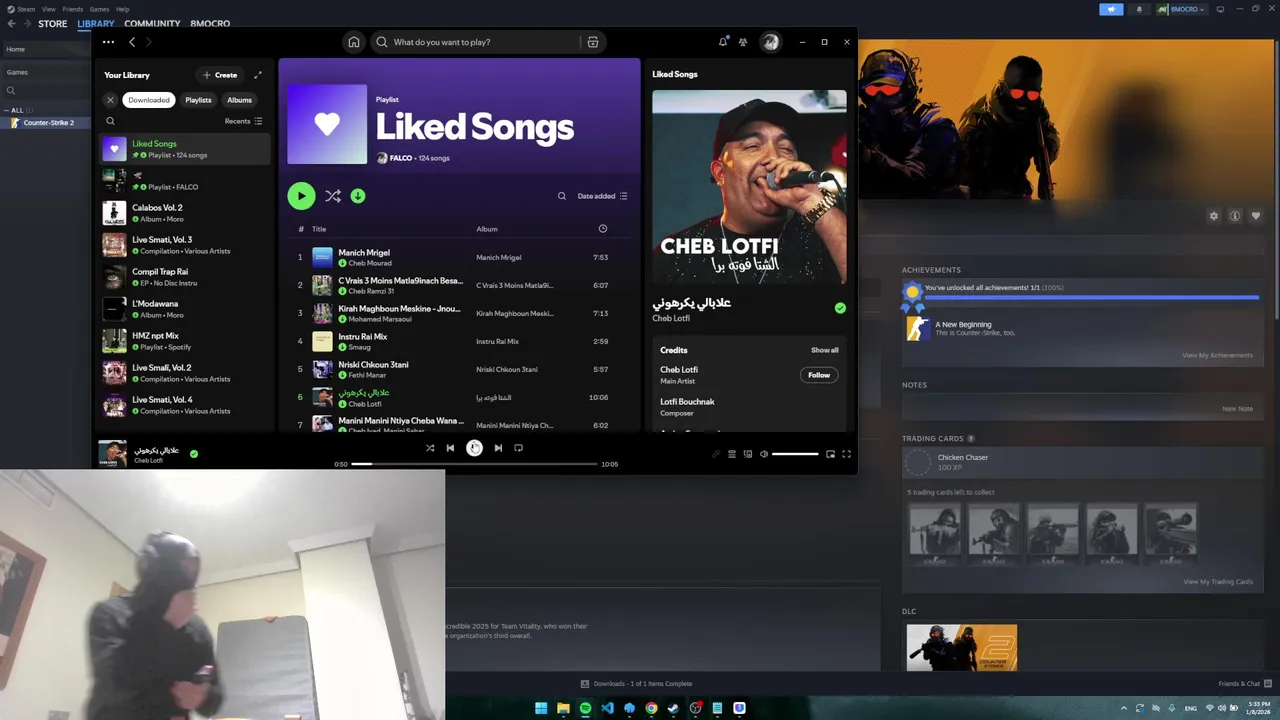Toggle shuffle in the bottom player bar
This screenshot has width=1280, height=720.
pyautogui.click(x=430, y=448)
